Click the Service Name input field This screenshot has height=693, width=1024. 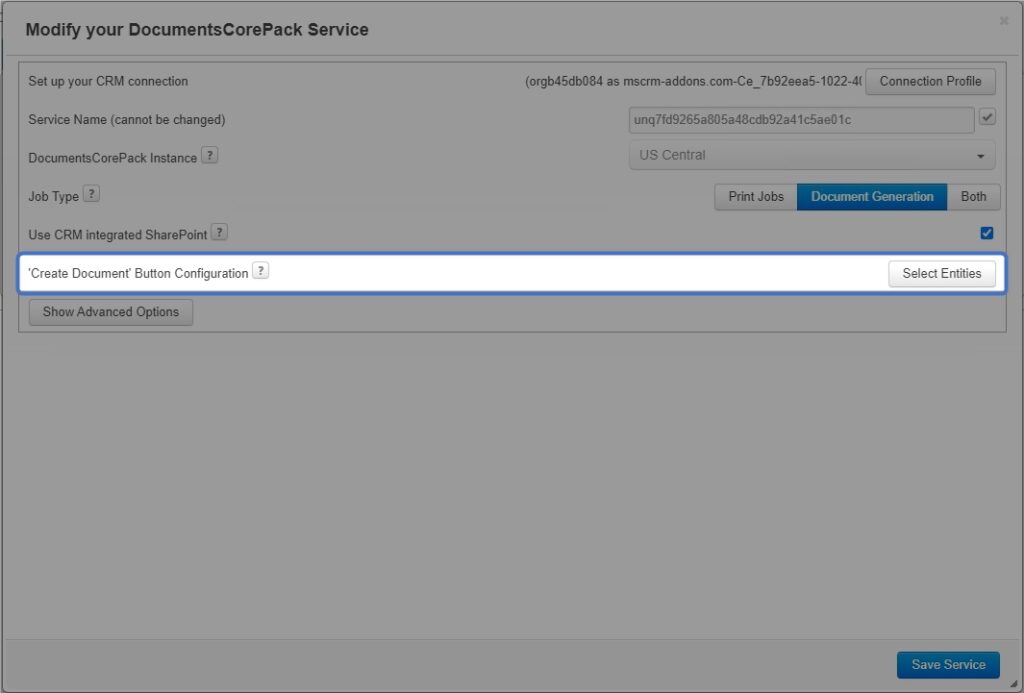801,120
